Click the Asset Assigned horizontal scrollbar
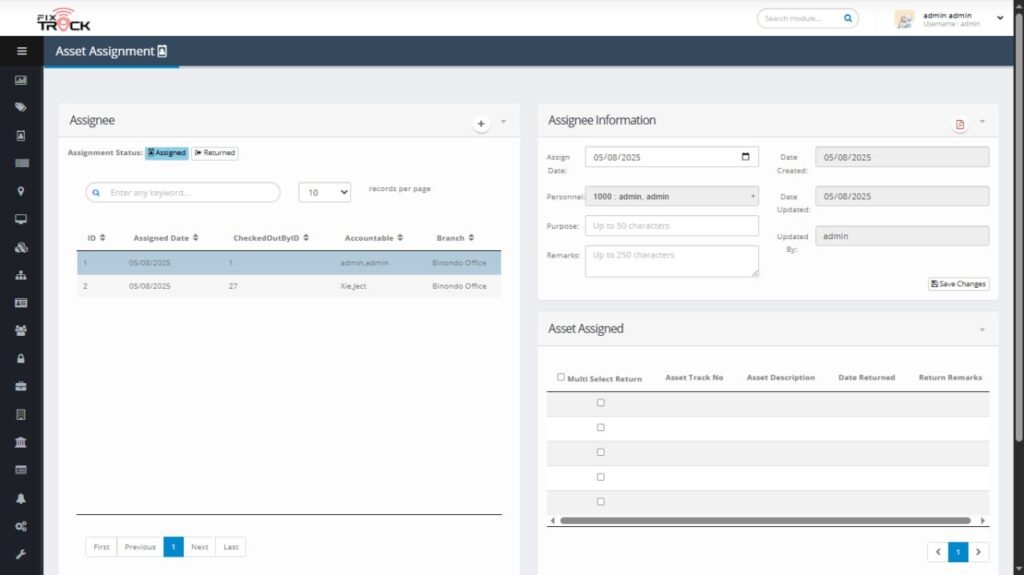This screenshot has height=575, width=1024. click(x=765, y=521)
